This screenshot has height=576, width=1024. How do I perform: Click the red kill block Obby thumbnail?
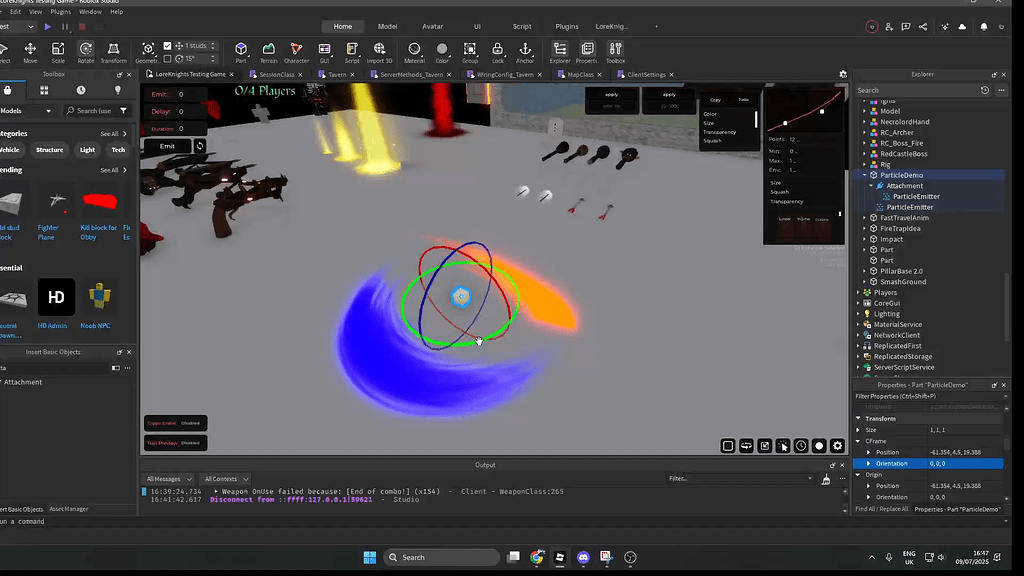click(100, 200)
